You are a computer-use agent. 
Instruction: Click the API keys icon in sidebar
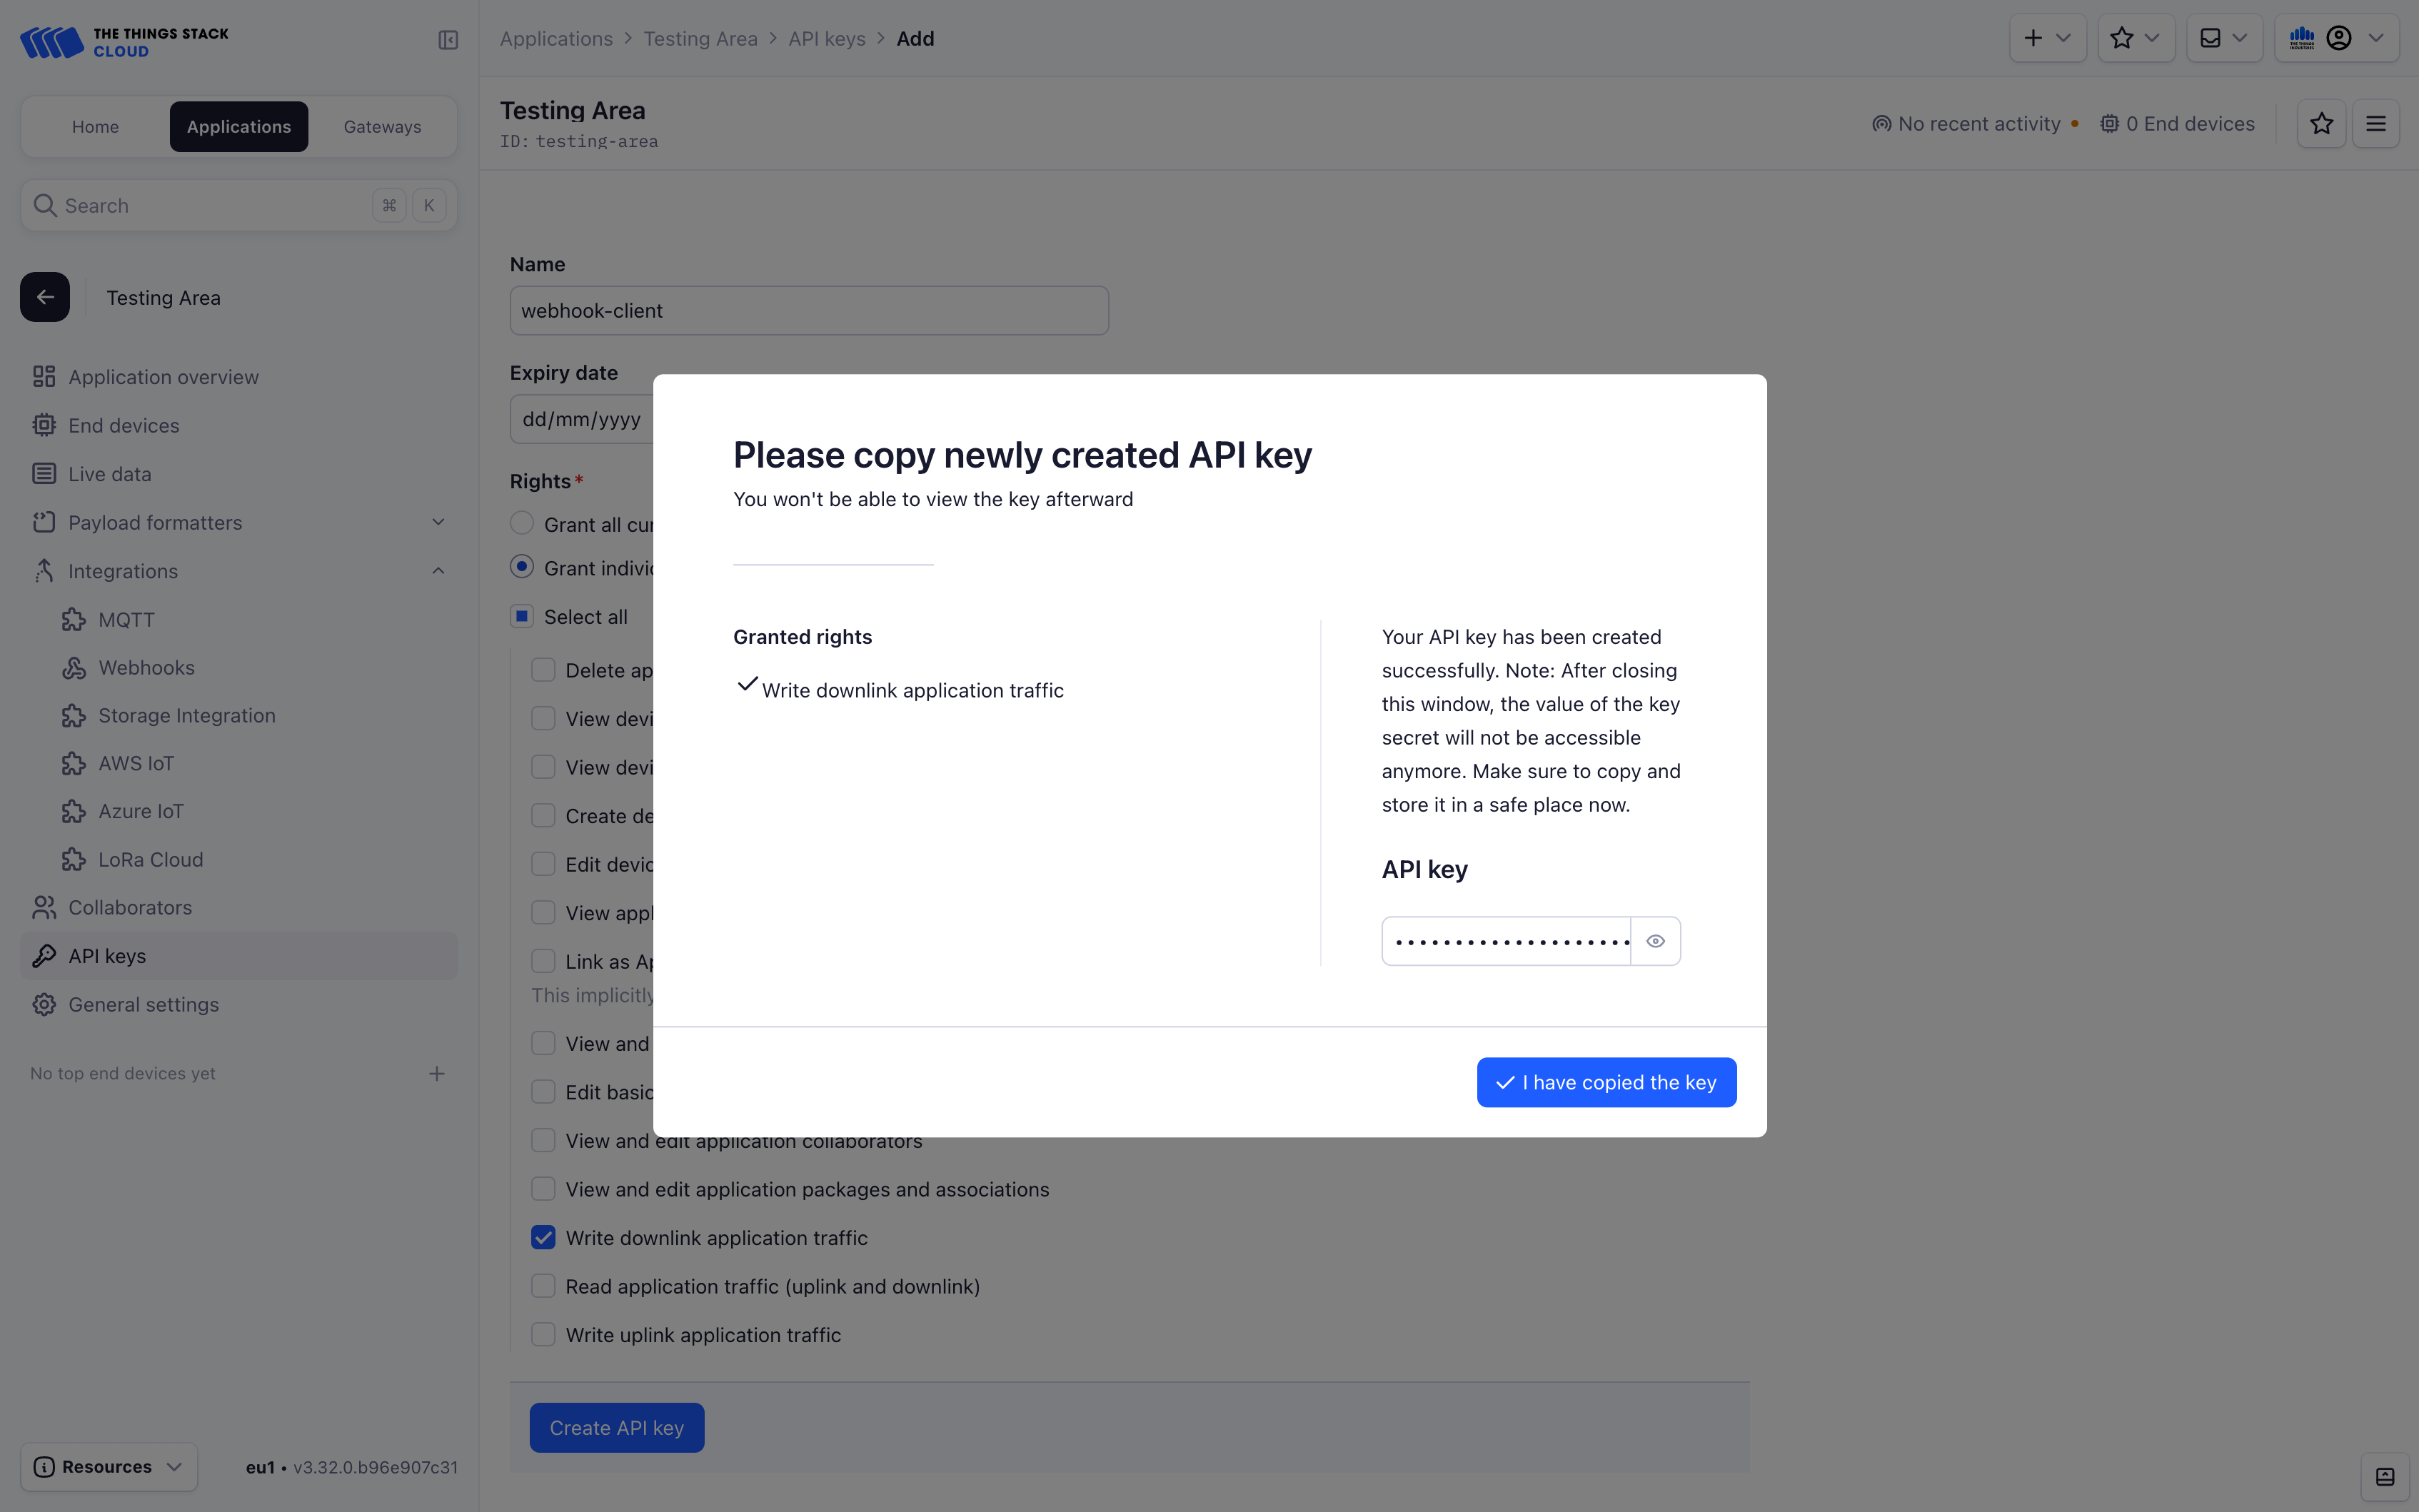(x=44, y=954)
